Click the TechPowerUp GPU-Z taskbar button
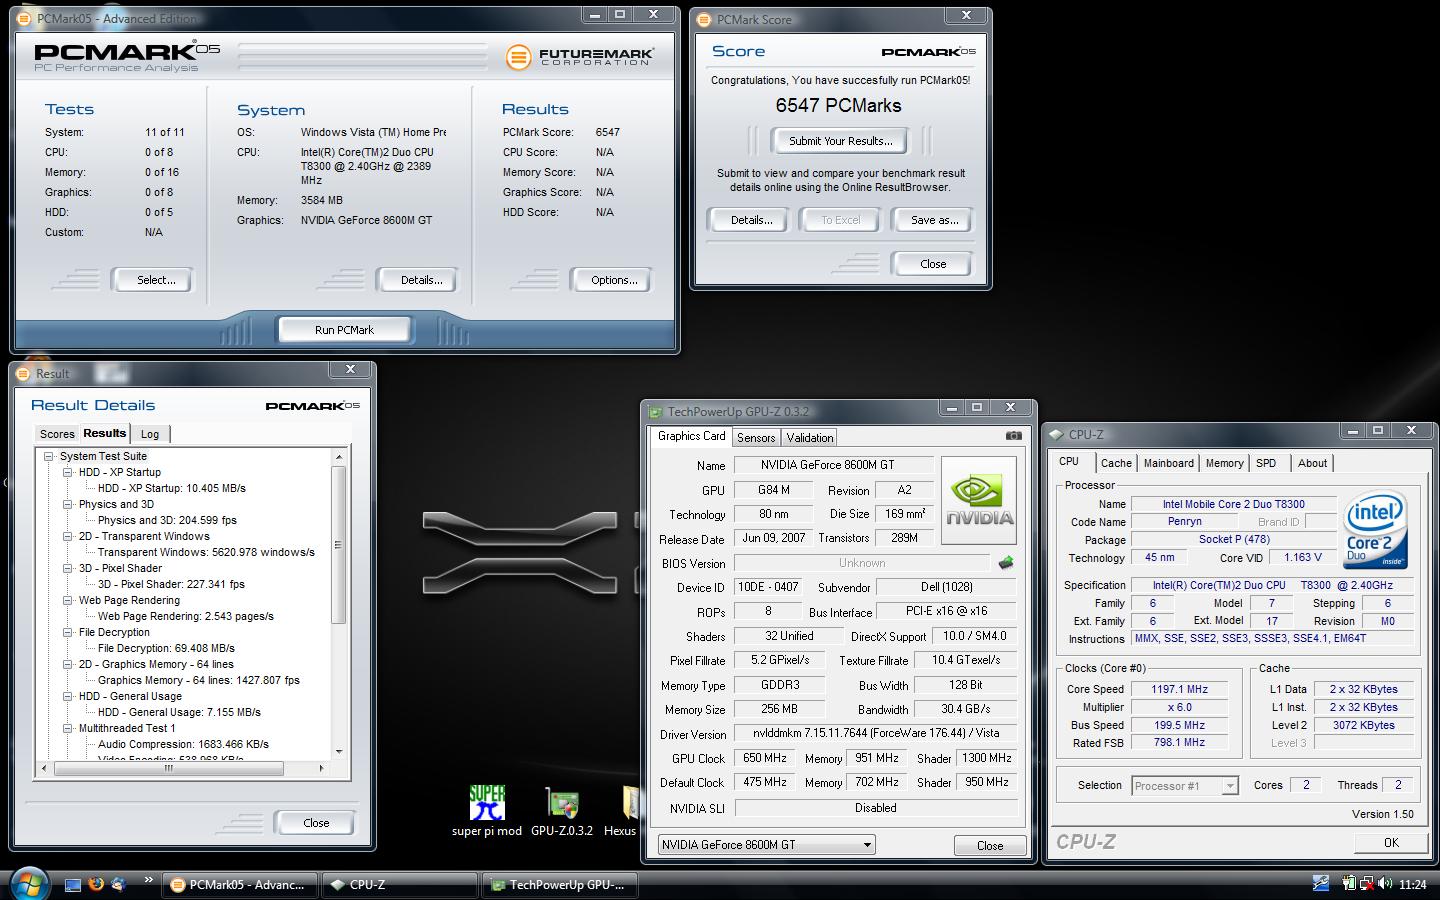 point(560,885)
